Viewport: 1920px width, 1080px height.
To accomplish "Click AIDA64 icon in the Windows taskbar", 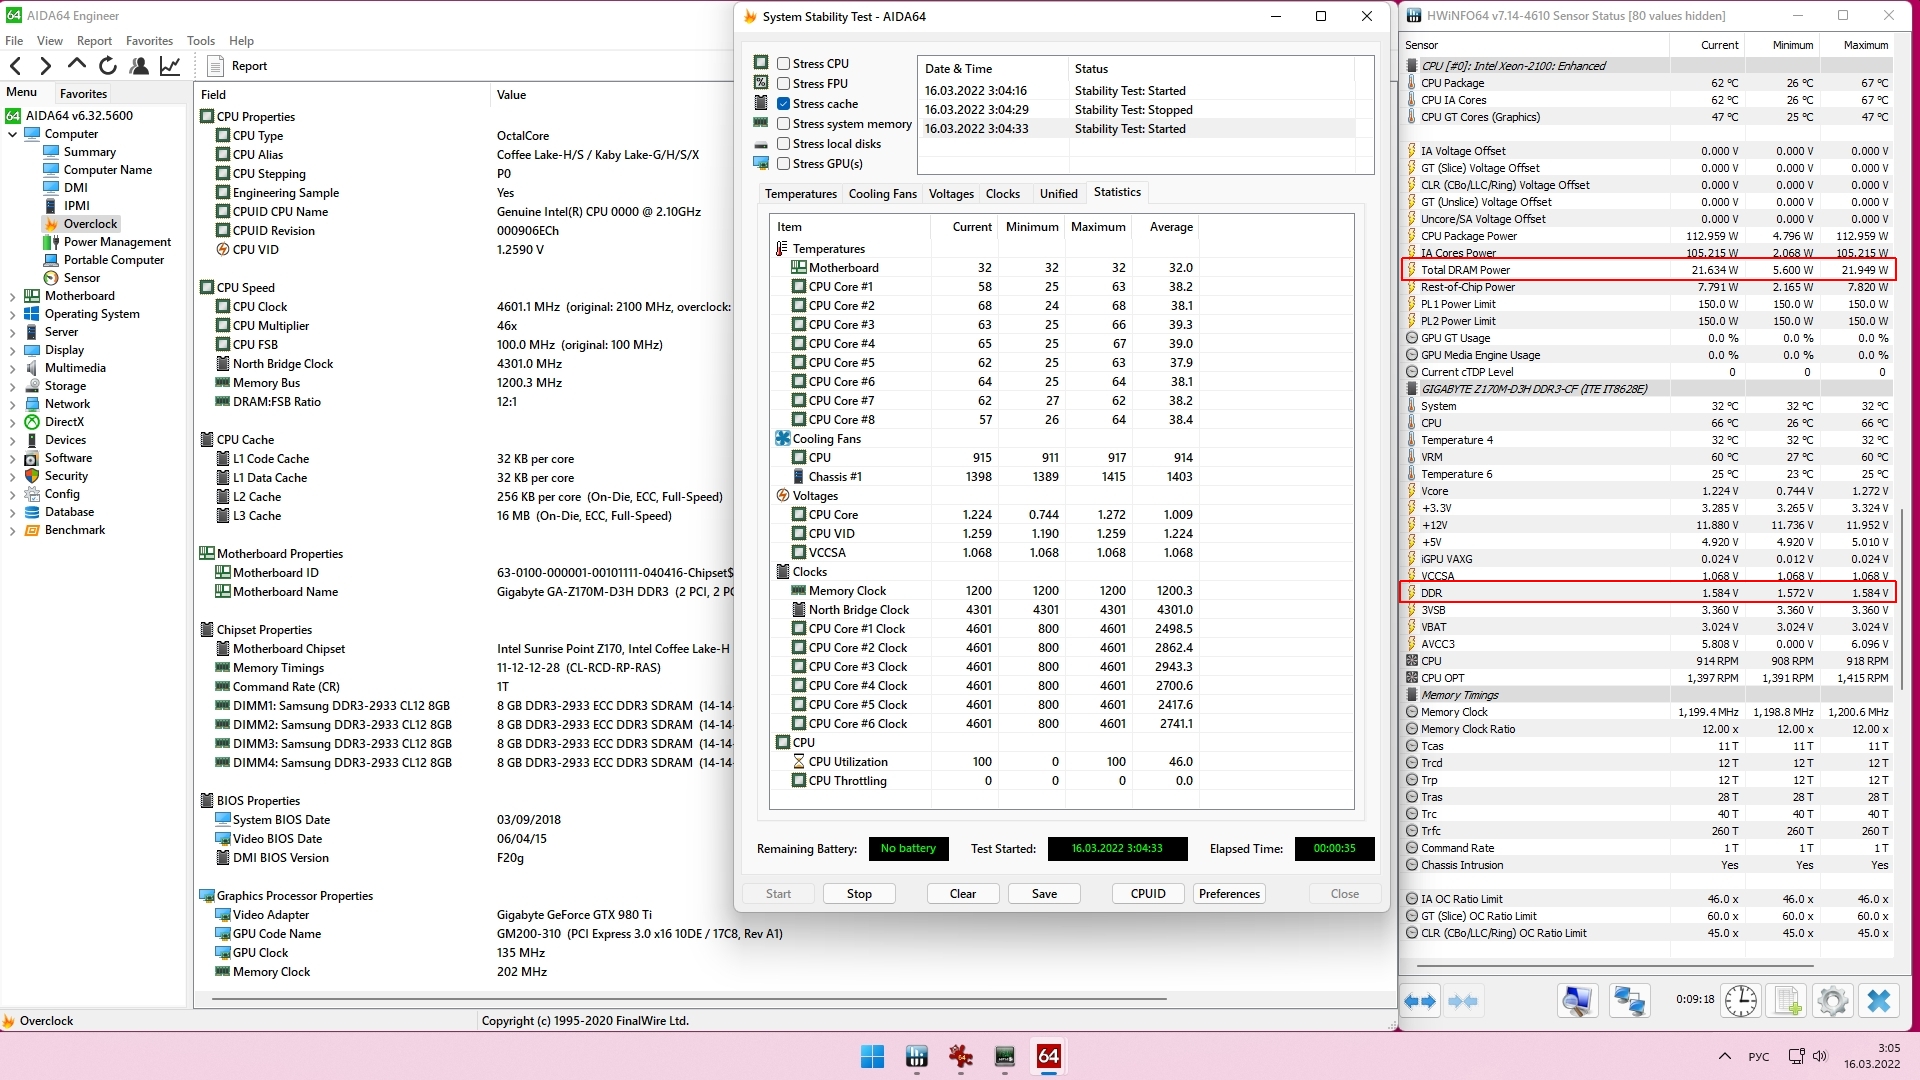I will [x=1048, y=1056].
